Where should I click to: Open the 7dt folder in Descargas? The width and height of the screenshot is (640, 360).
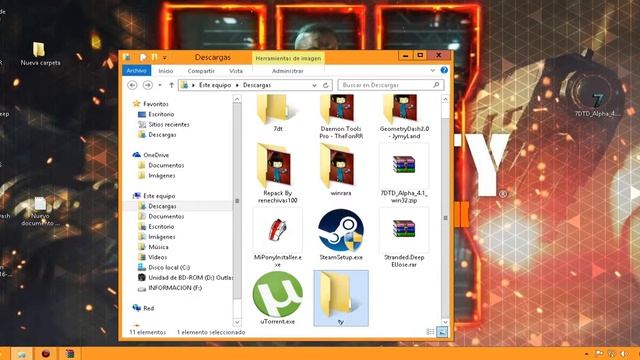coord(278,113)
